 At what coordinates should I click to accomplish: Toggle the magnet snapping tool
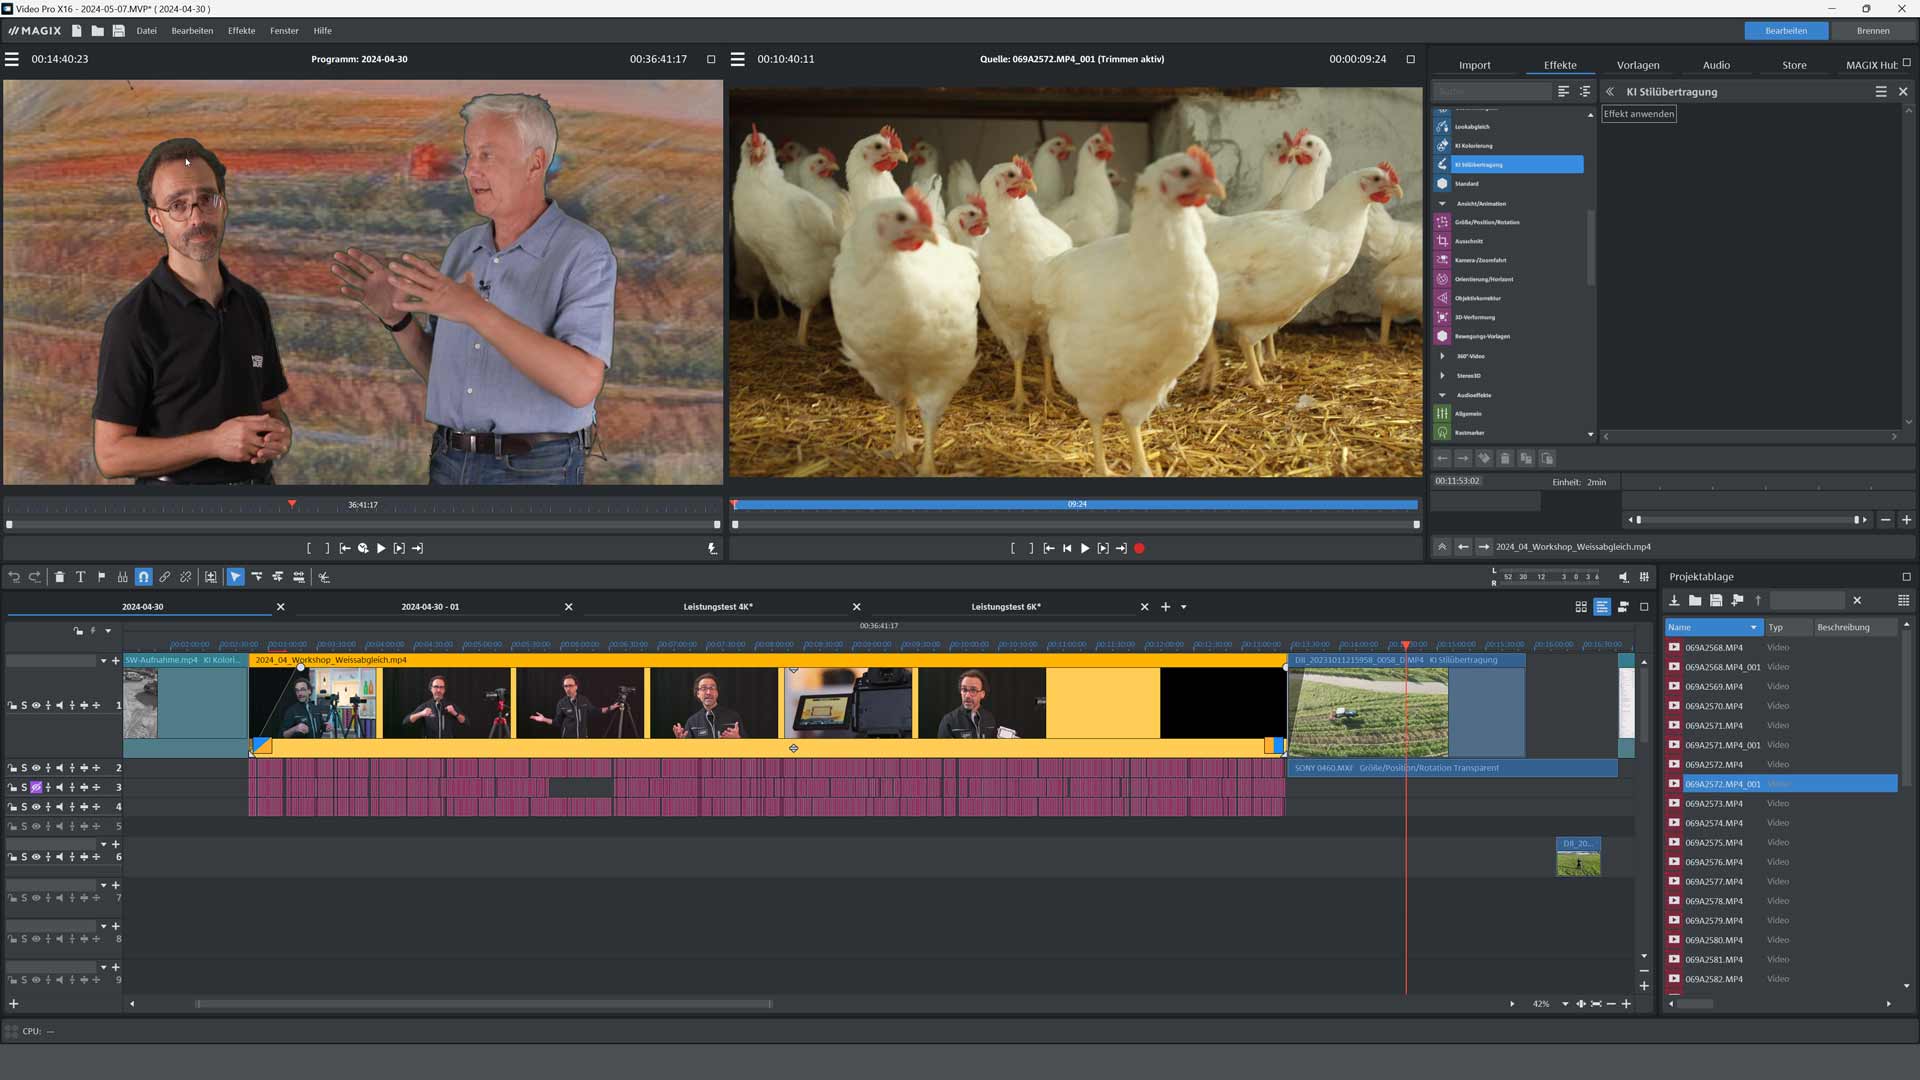pyautogui.click(x=143, y=577)
